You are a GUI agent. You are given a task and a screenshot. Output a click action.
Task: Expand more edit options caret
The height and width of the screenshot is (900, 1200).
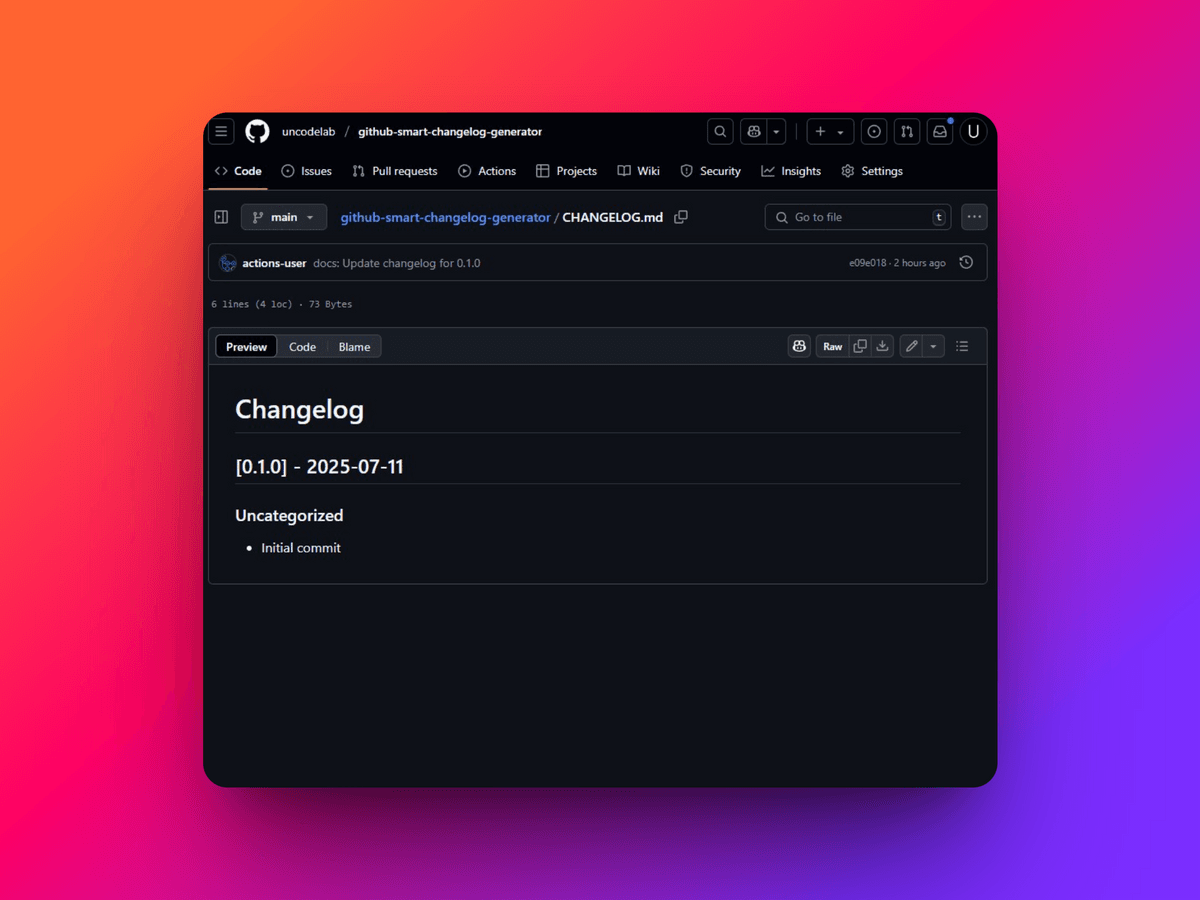coord(933,347)
